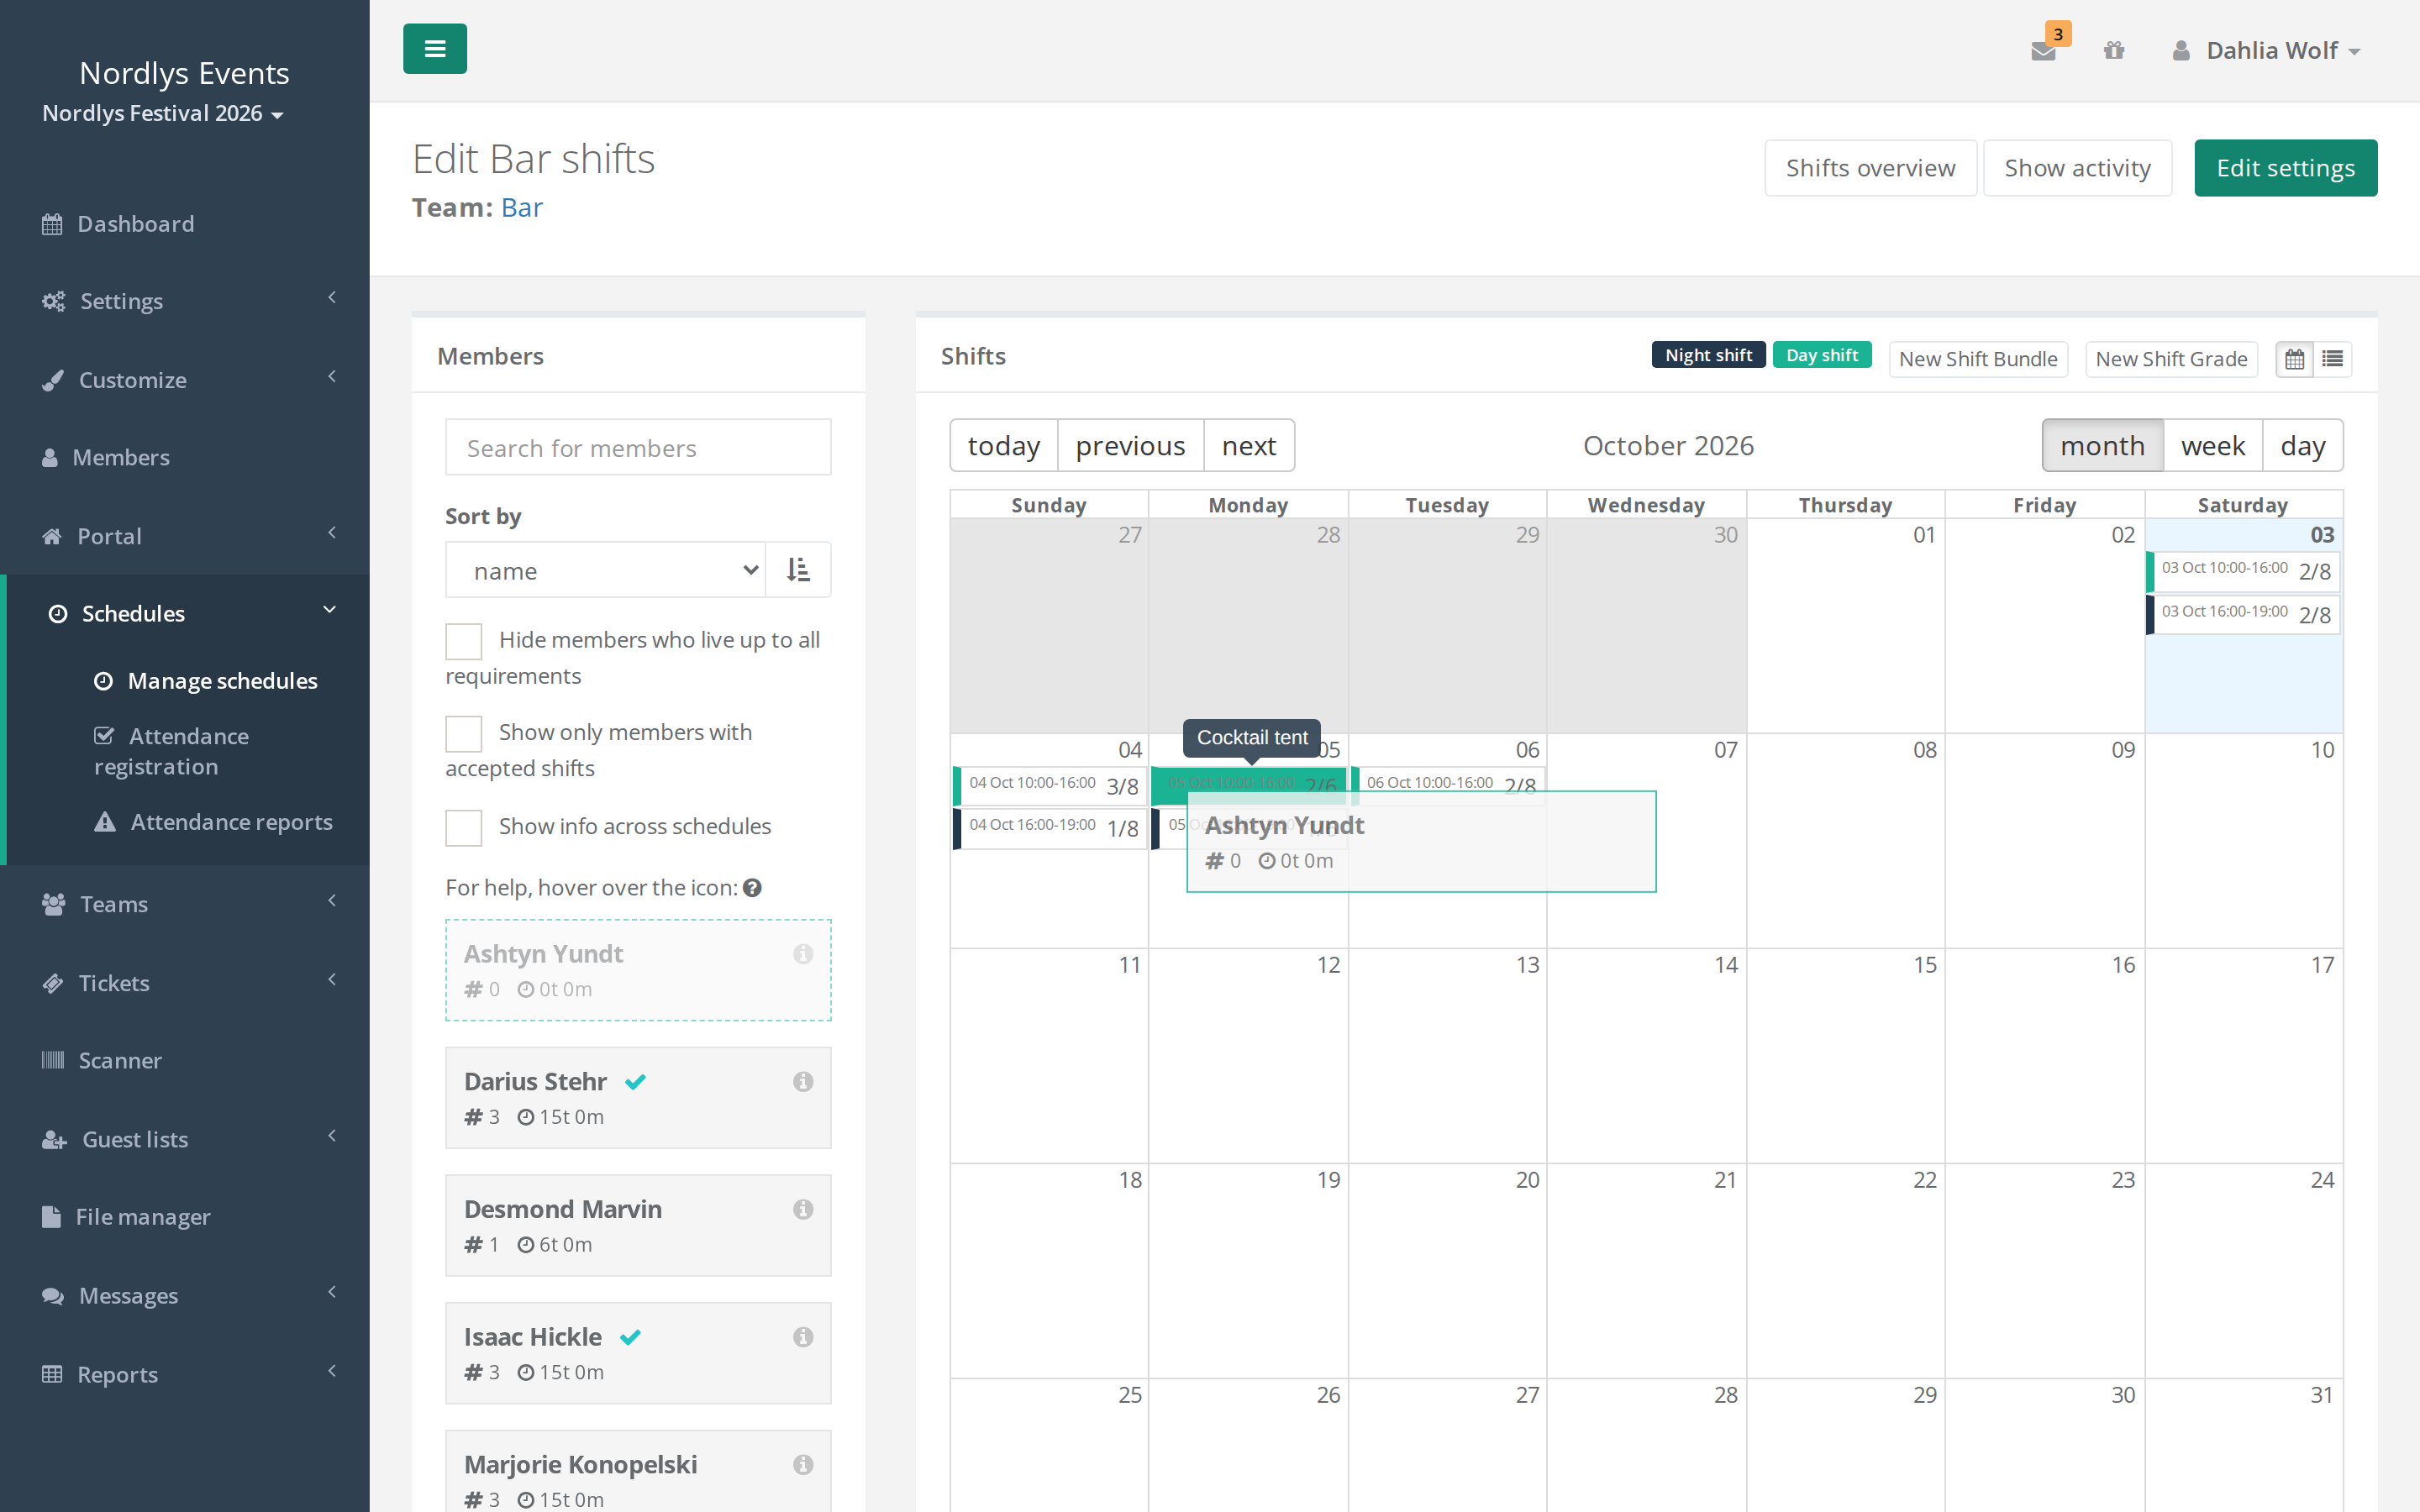Screen dimensions: 2420x1512
Task: Switch to calendar view icon
Action: click(x=2295, y=359)
